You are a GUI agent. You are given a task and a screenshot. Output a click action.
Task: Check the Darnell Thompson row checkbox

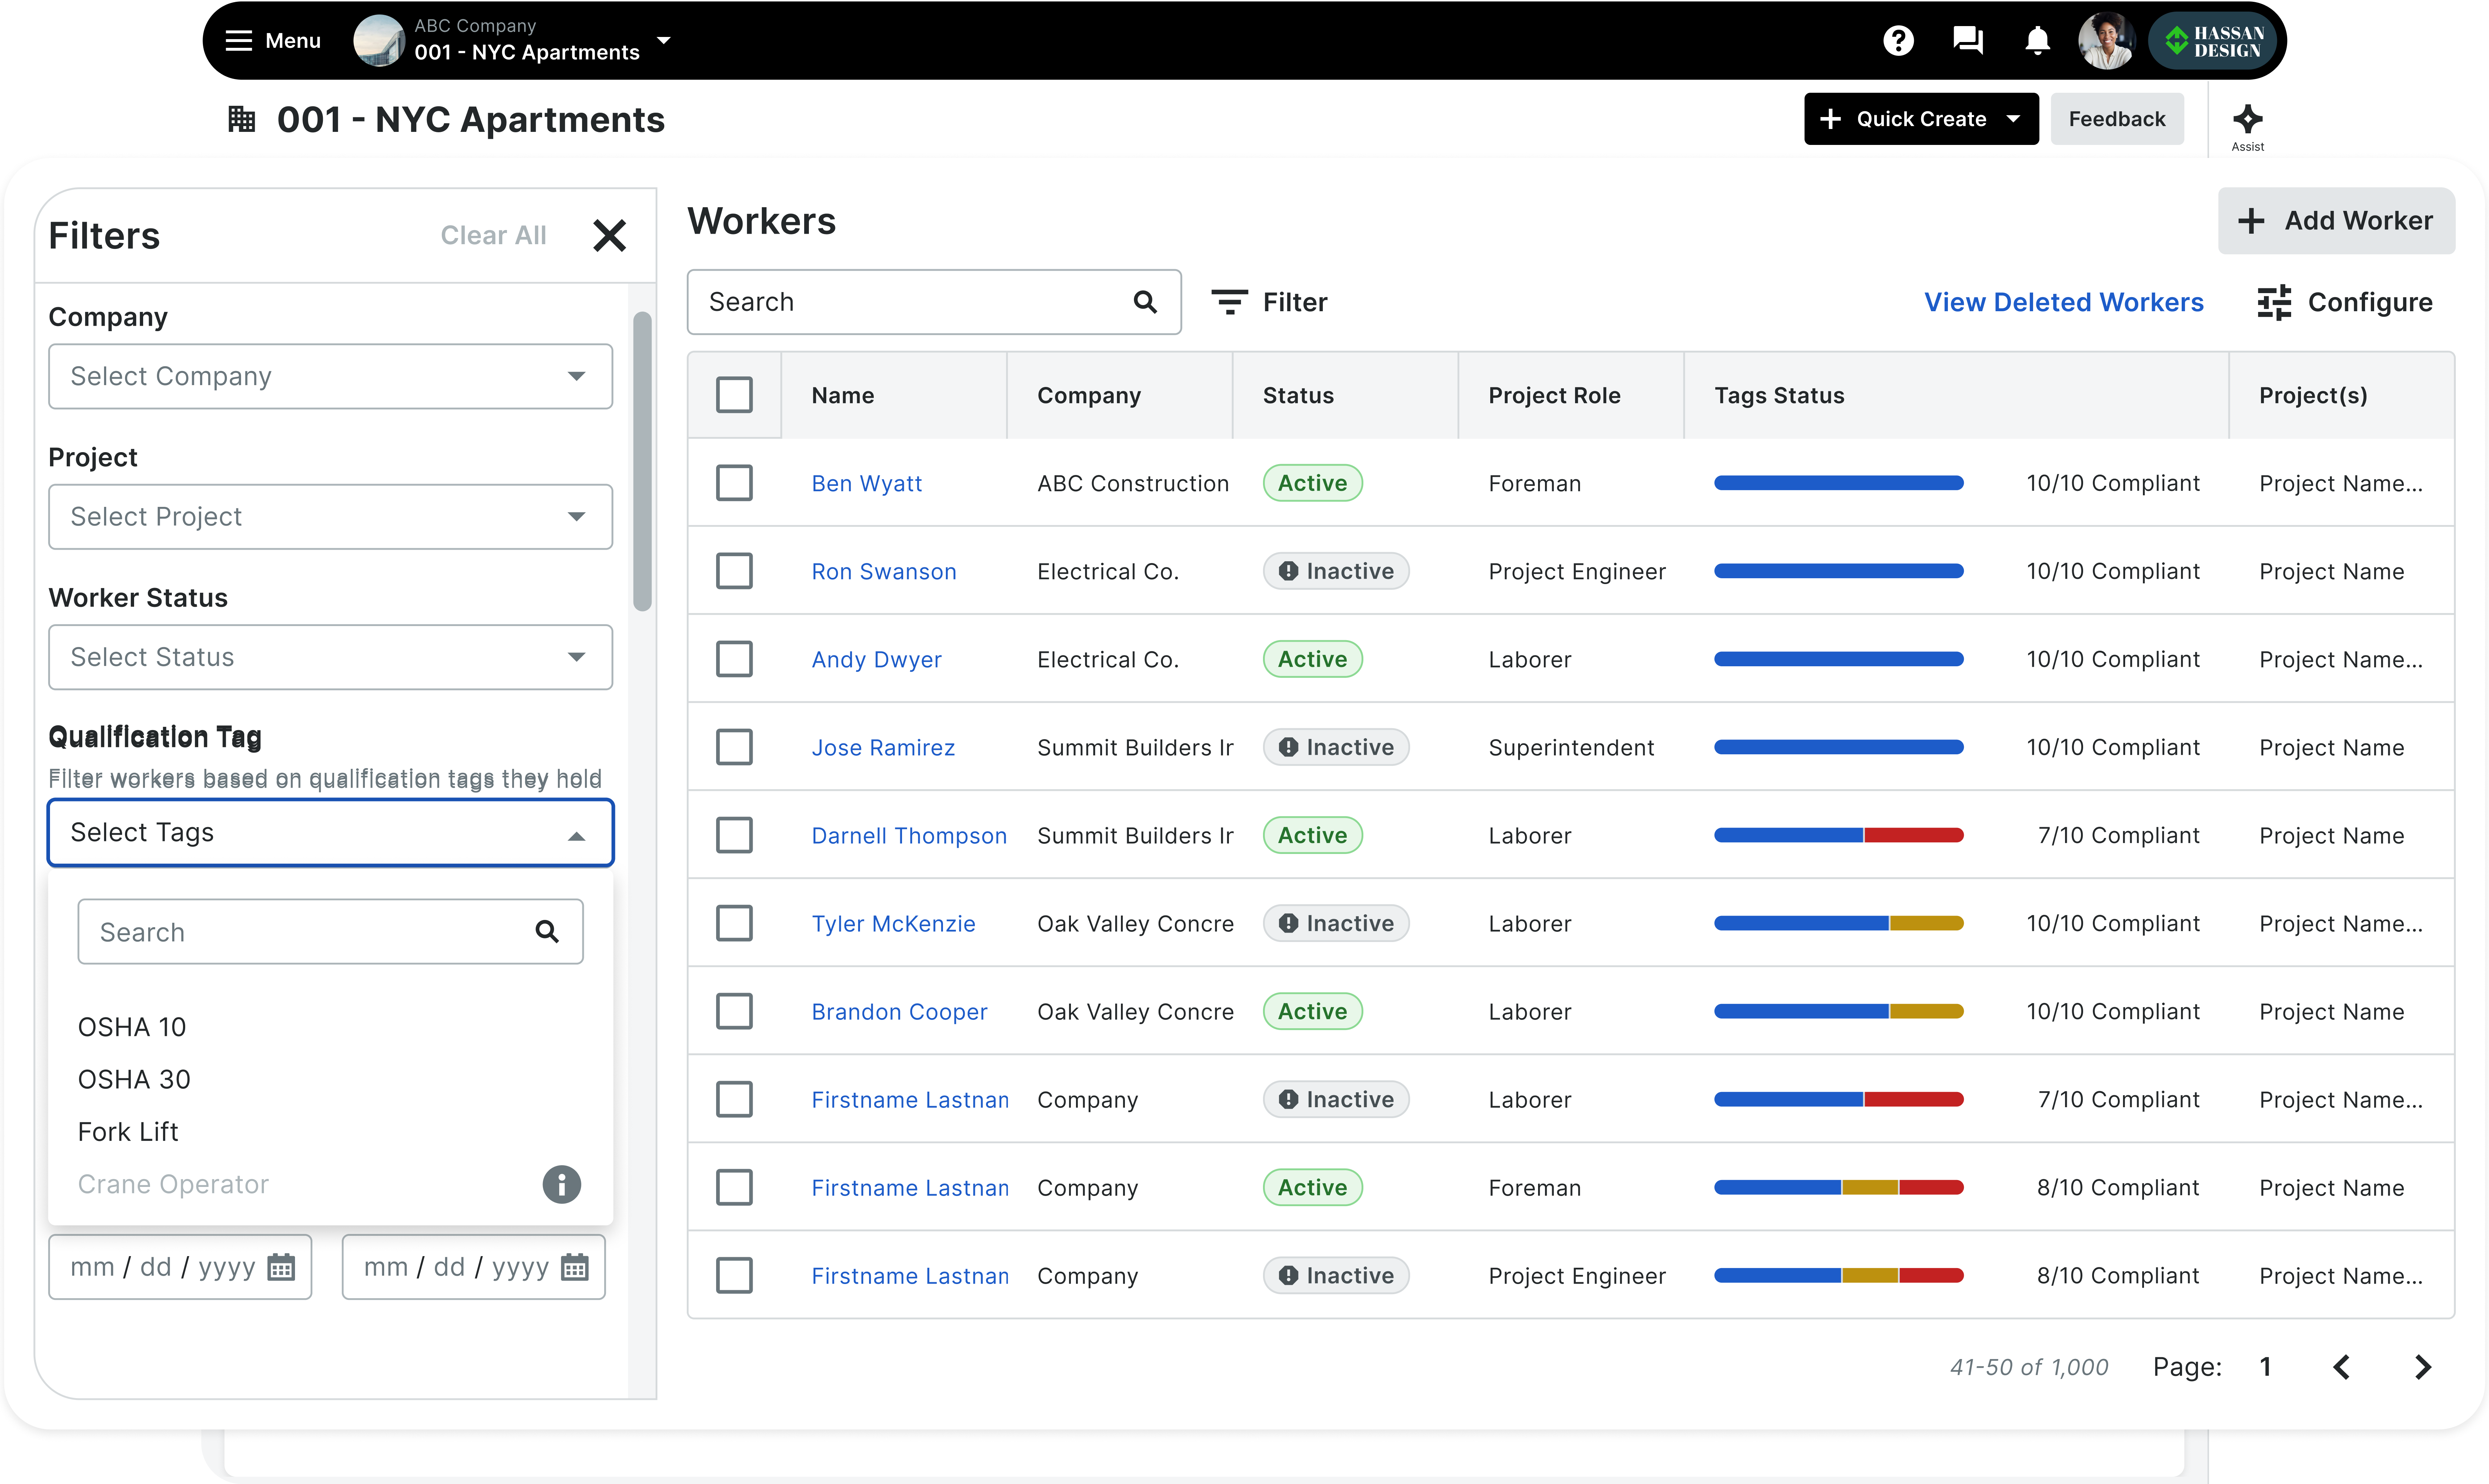click(x=734, y=835)
